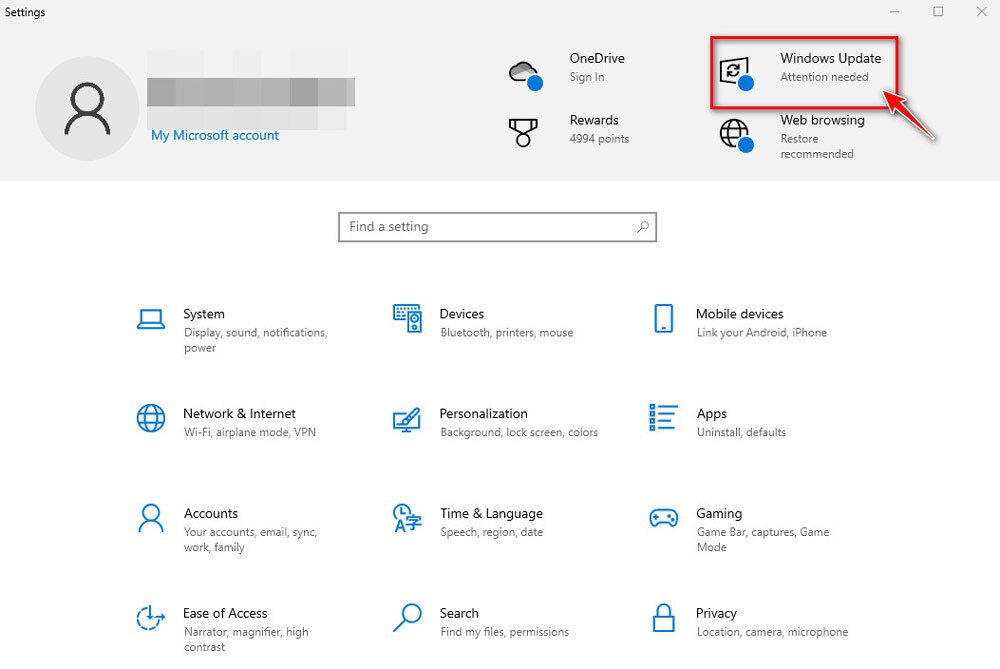Click 'Display, sound, notifications, power' description
1000x669 pixels.
point(256,340)
